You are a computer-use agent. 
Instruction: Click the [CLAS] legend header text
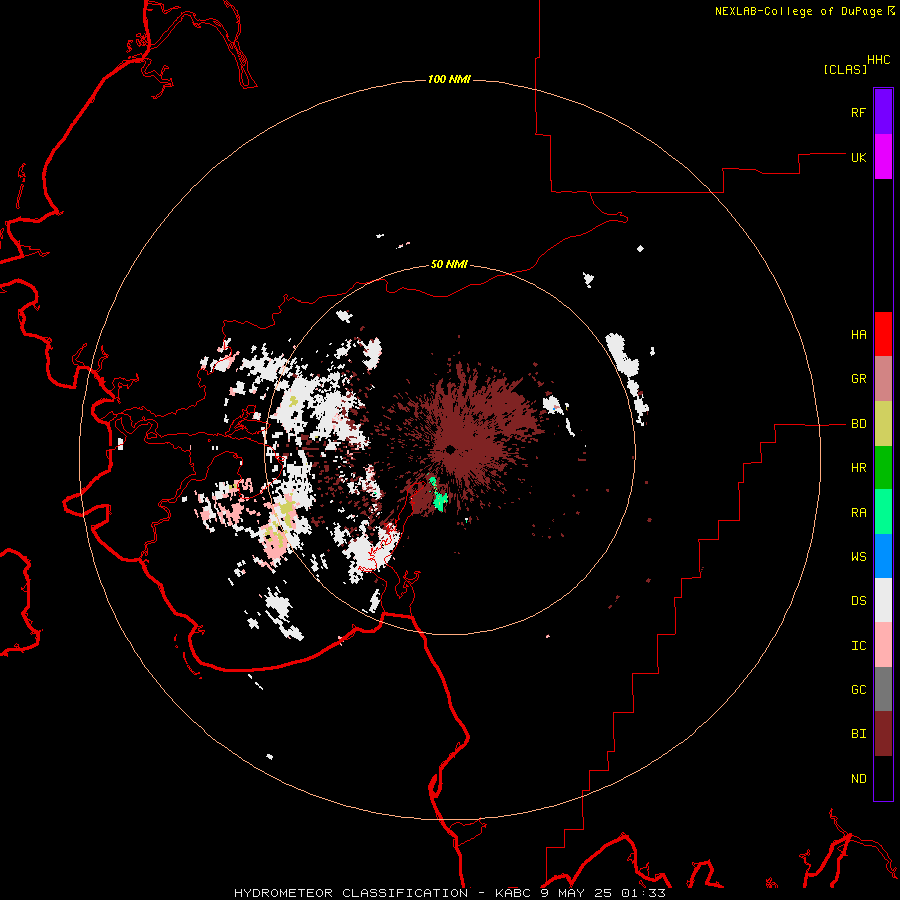(845, 70)
